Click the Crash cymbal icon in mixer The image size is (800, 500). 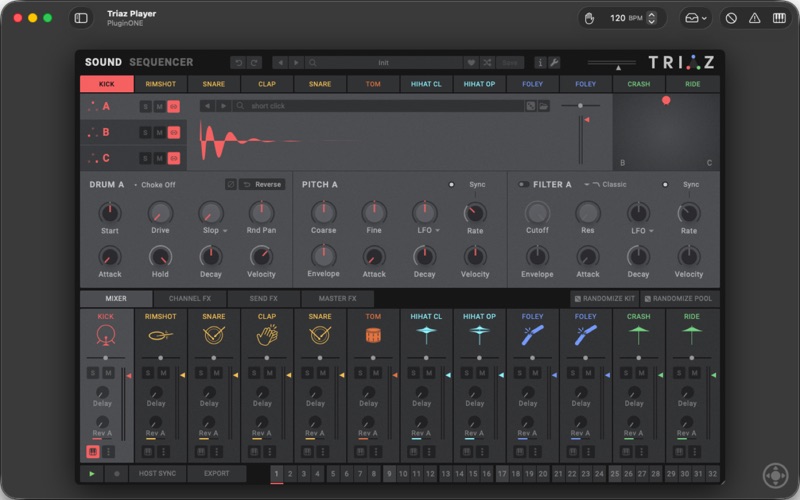[638, 336]
